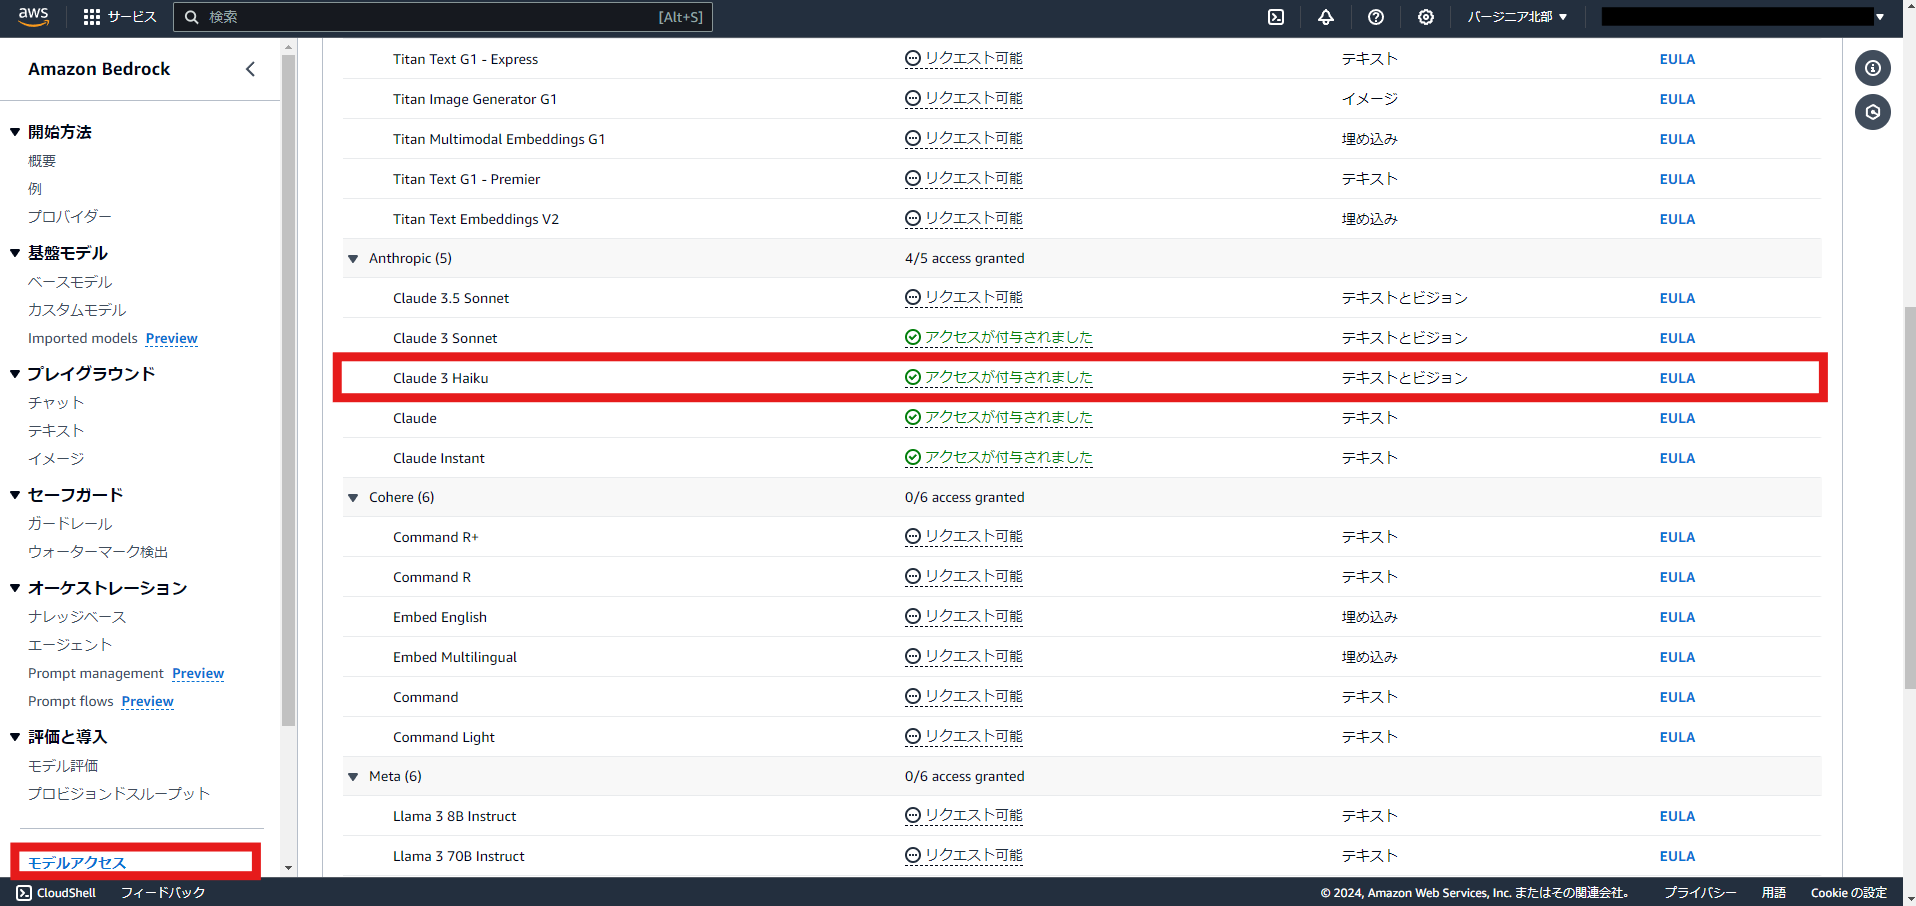Click status icon for Llama 3 8B Instruct
The height and width of the screenshot is (906, 1916).
pyautogui.click(x=912, y=816)
